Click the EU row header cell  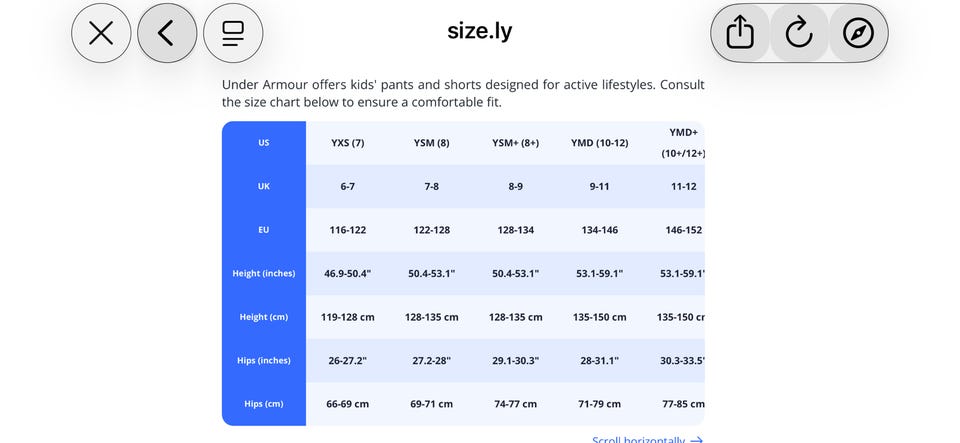264,230
